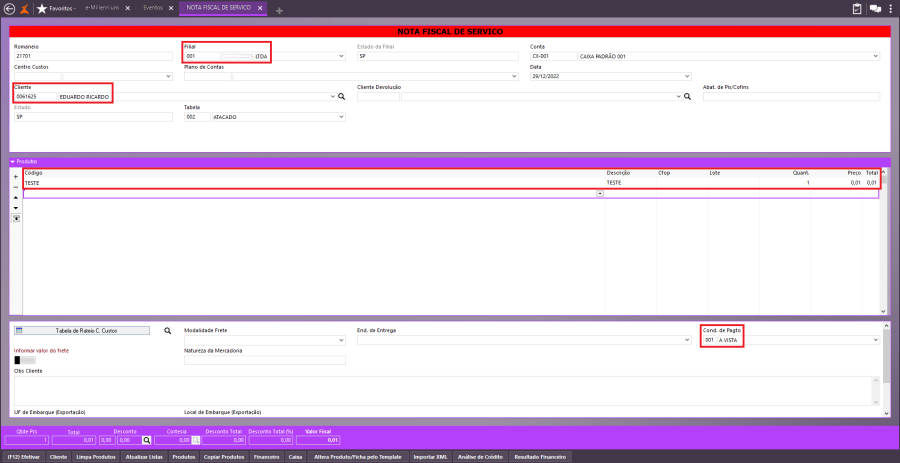Search for Cliente with magnifier icon
The height and width of the screenshot is (463, 900).
click(x=342, y=97)
